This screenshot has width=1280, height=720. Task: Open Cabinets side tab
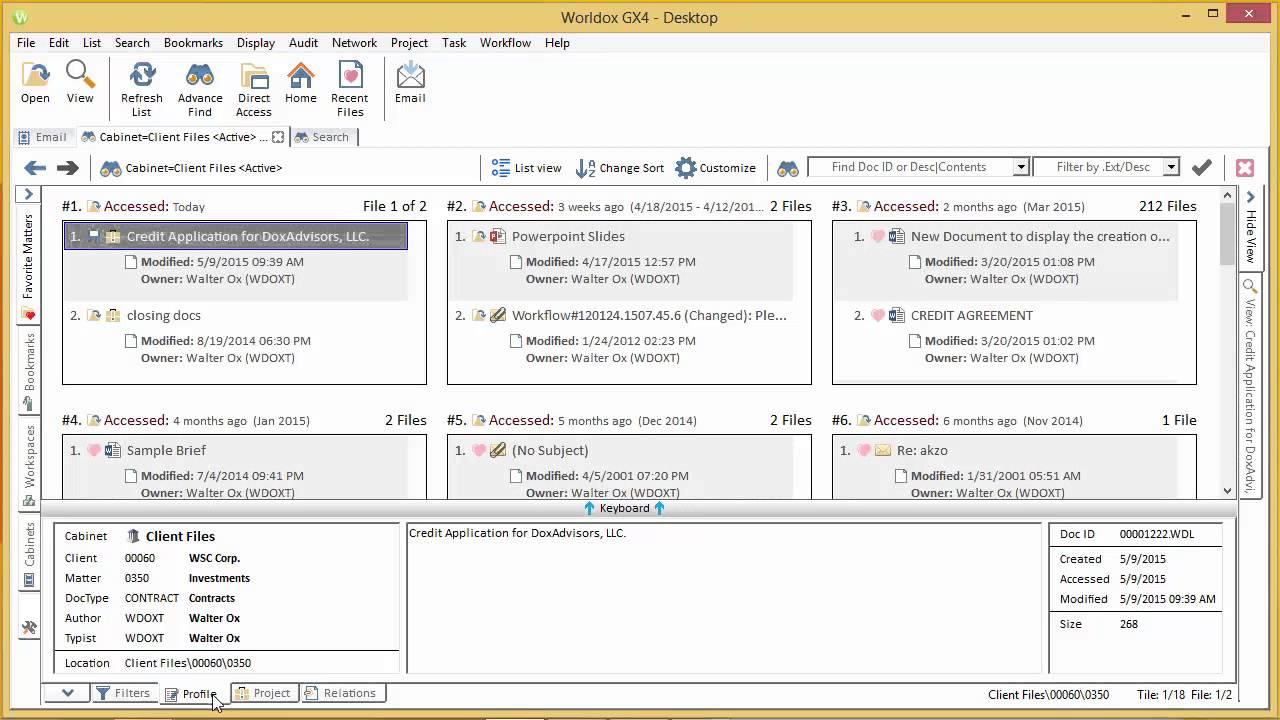pos(28,555)
